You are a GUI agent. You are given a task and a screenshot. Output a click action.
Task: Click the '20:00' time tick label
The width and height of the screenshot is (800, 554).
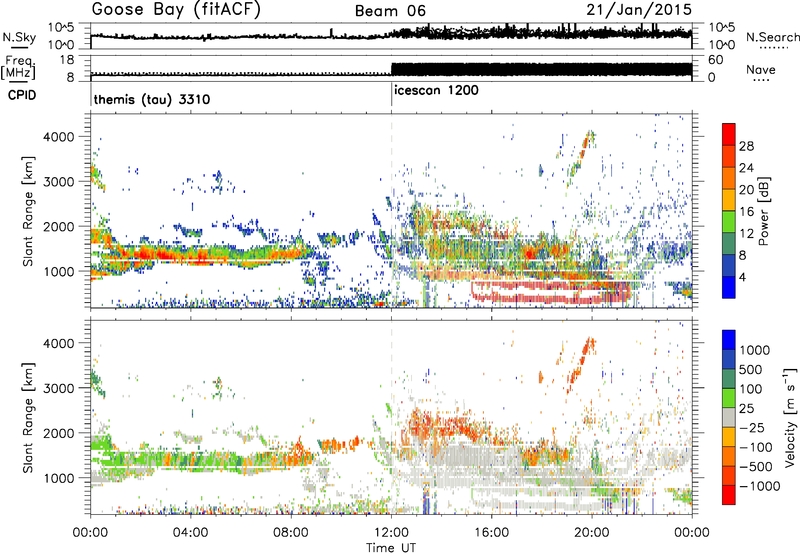pos(591,533)
